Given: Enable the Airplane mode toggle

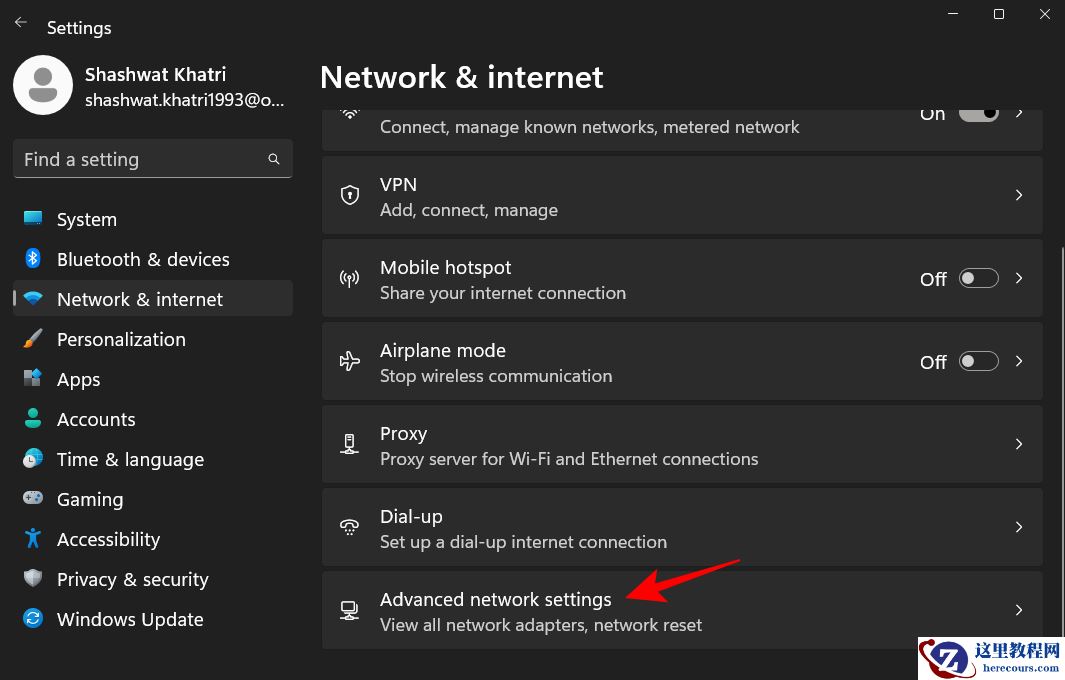Looking at the screenshot, I should (978, 362).
